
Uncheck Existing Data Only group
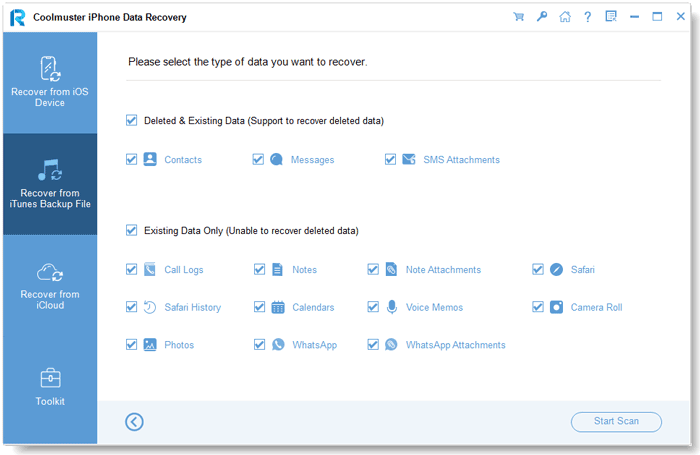pos(131,230)
